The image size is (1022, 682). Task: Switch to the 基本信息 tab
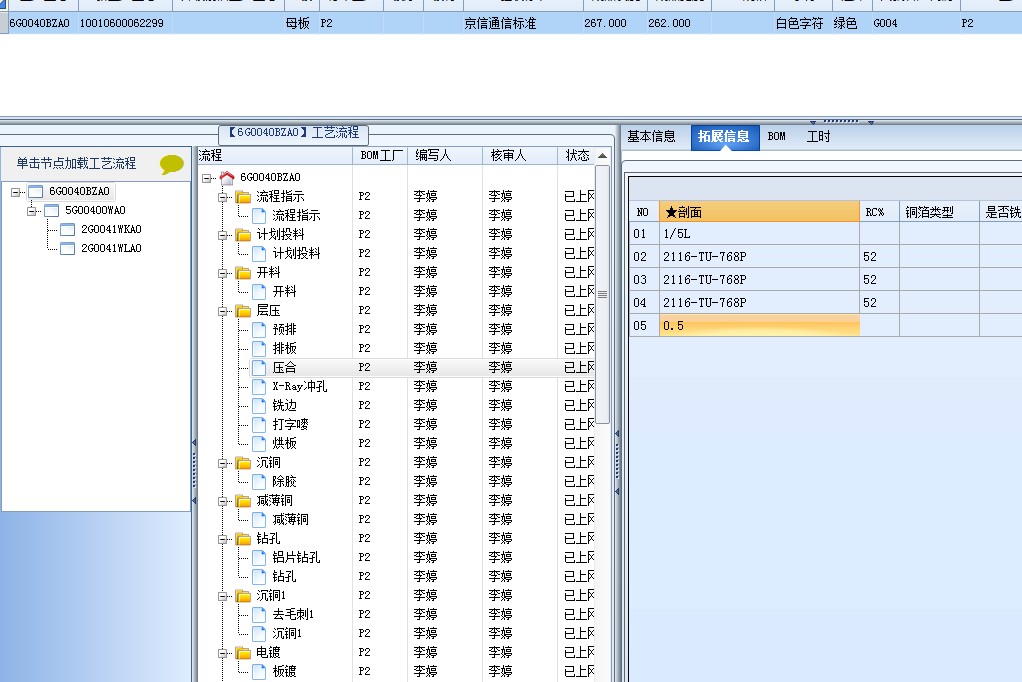pyautogui.click(x=651, y=136)
